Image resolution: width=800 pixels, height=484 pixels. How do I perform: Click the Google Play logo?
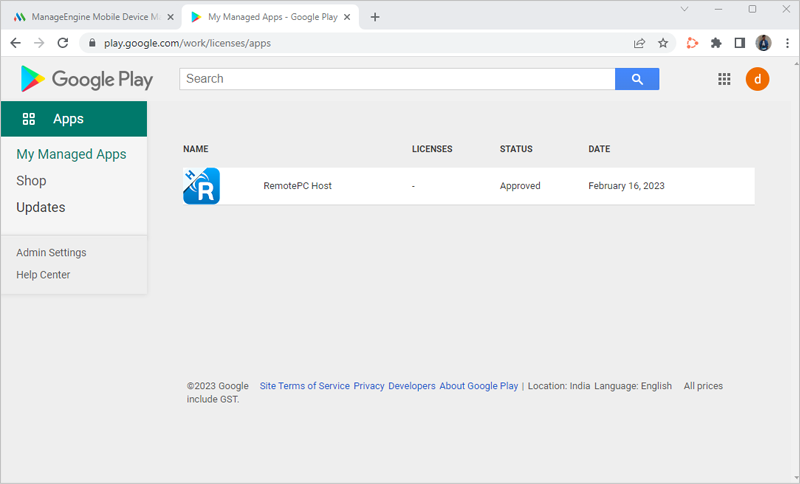pyautogui.click(x=87, y=80)
